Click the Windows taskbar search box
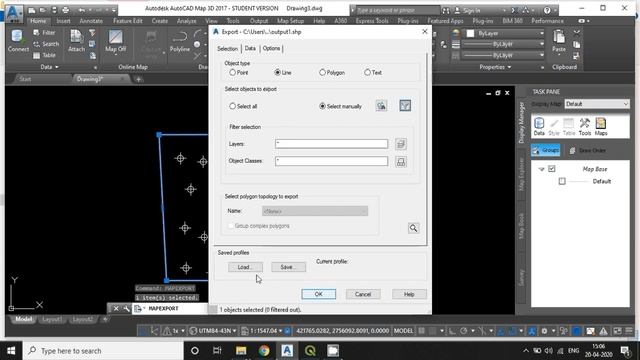The image size is (640, 360). coord(104,351)
